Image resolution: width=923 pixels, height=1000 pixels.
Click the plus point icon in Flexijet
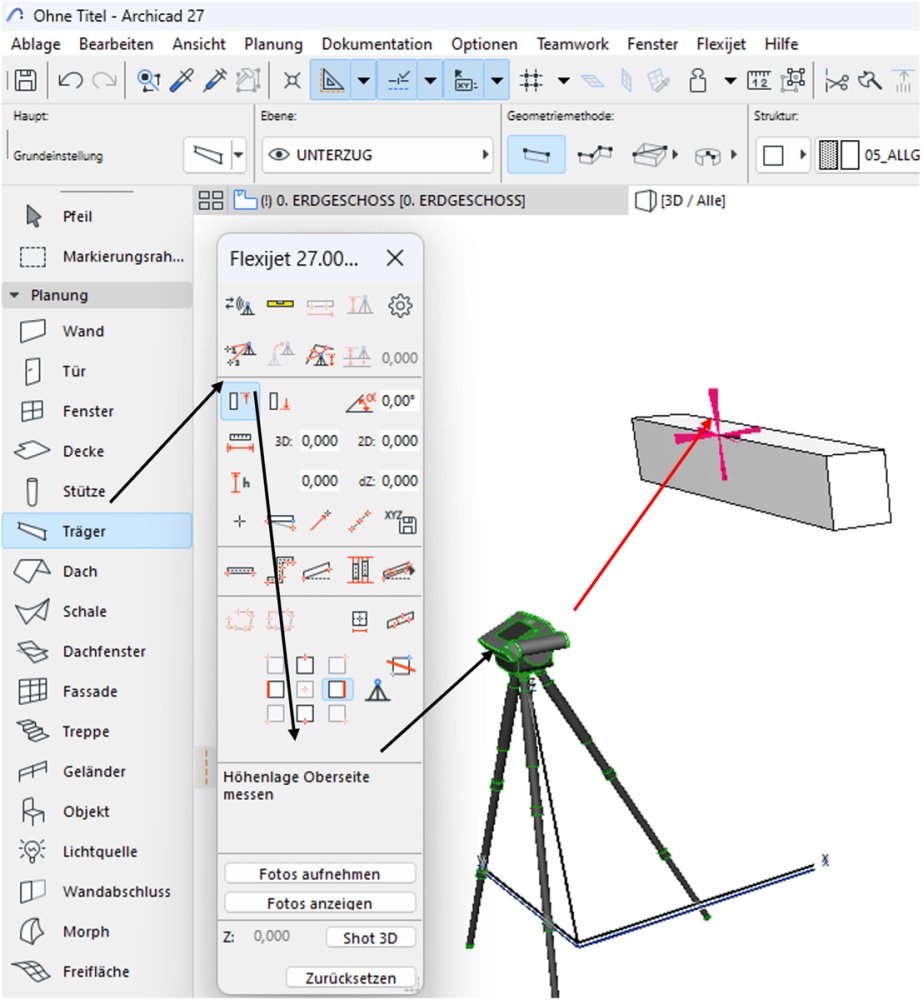click(240, 522)
